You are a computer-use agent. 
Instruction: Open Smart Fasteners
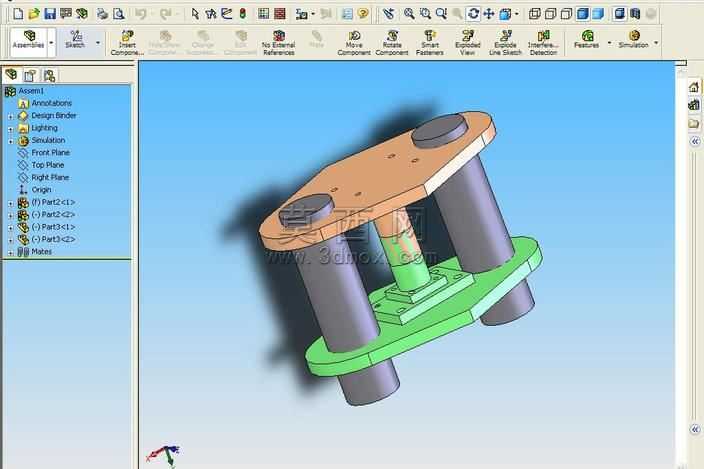(x=430, y=43)
